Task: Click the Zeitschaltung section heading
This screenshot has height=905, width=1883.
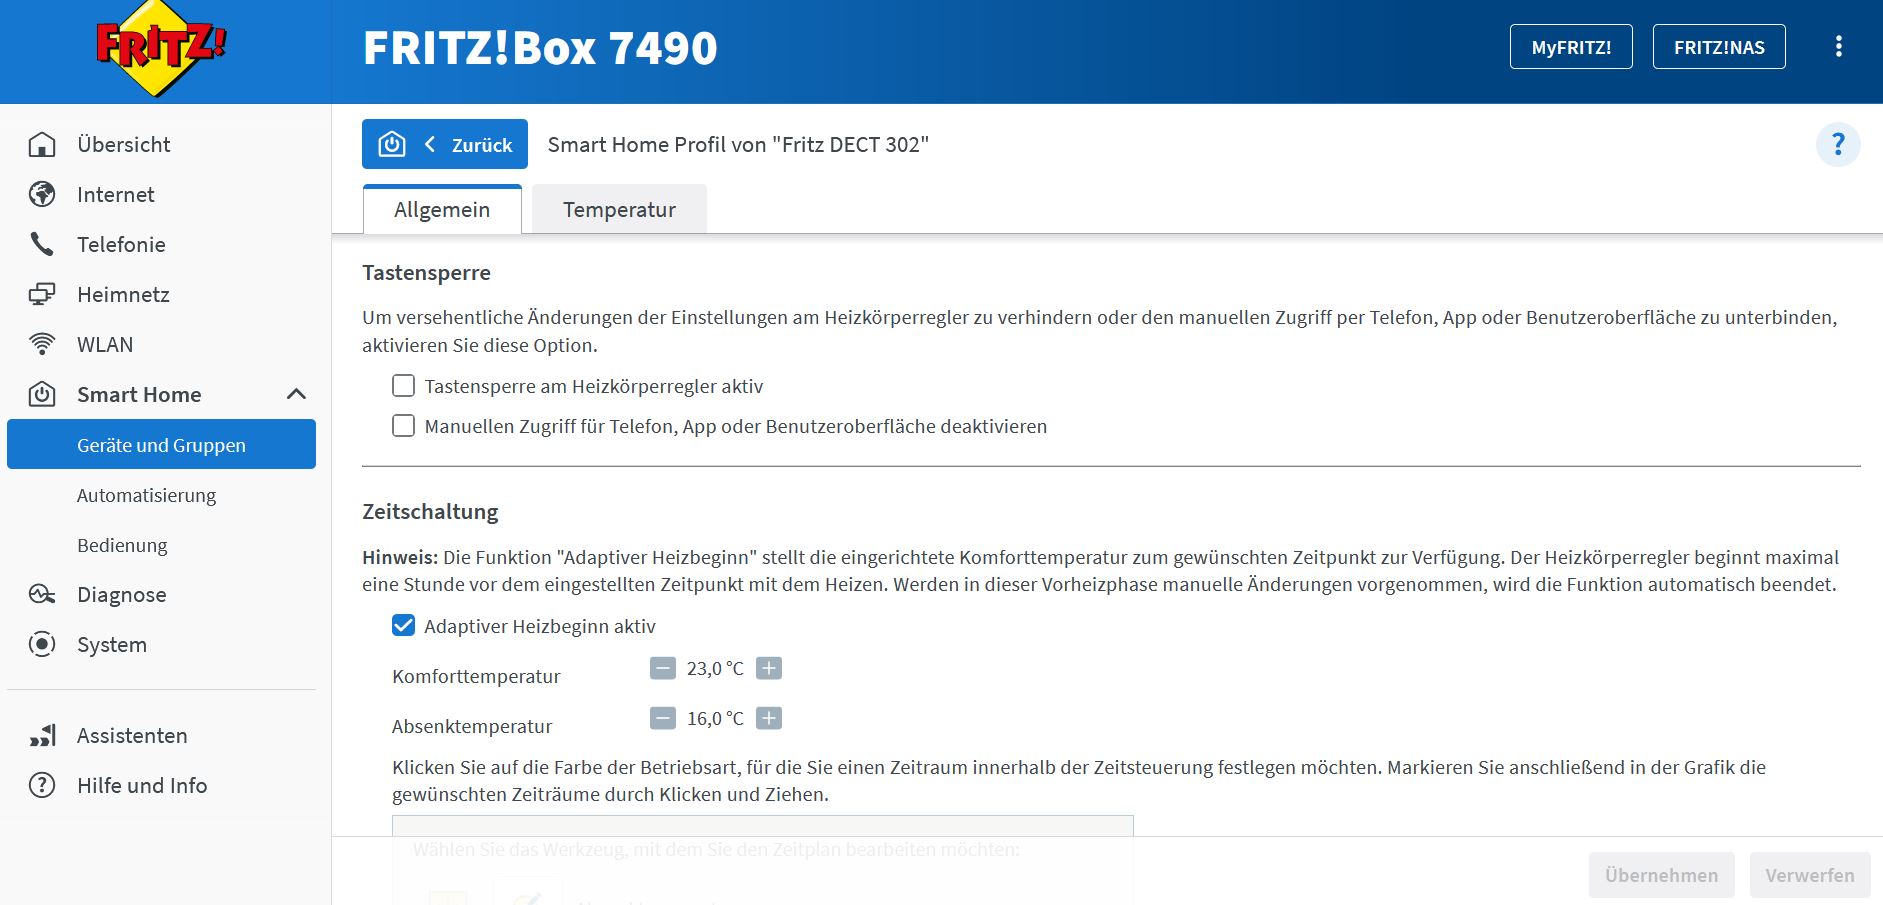Action: tap(430, 512)
